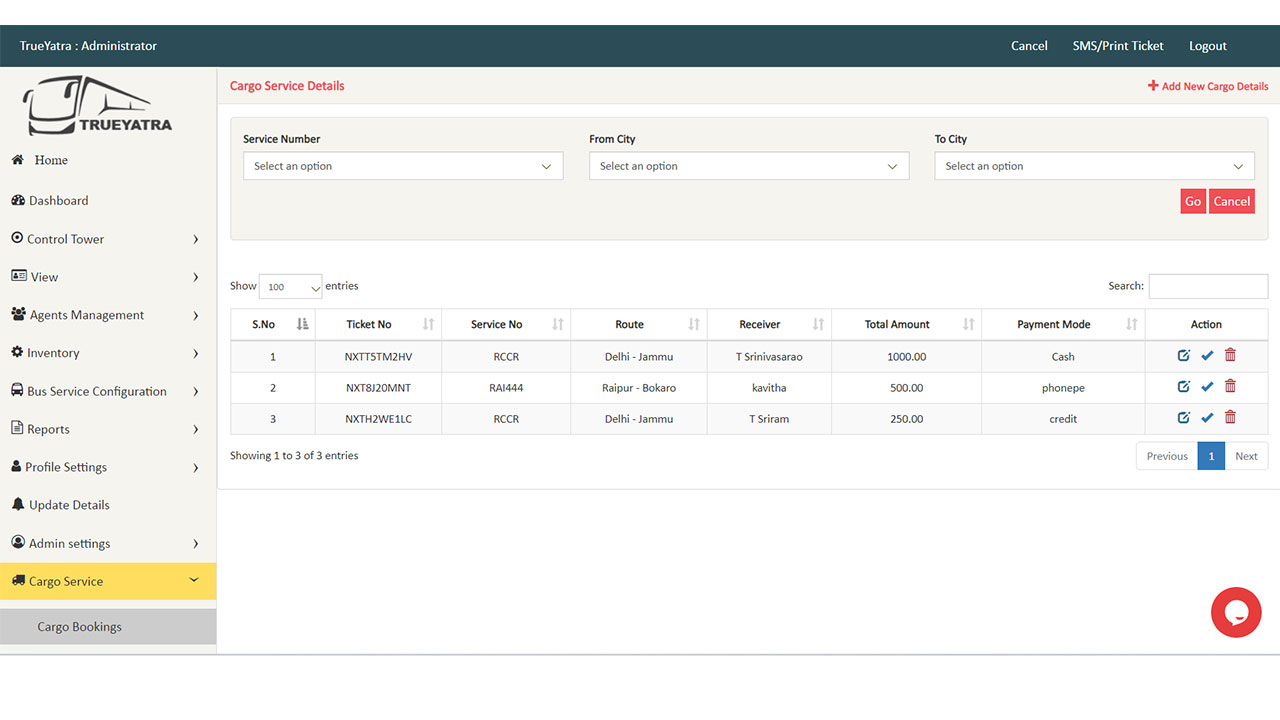1280x720 pixels.
Task: Click edit icon for kavitha's cargo row
Action: [x=1184, y=387]
